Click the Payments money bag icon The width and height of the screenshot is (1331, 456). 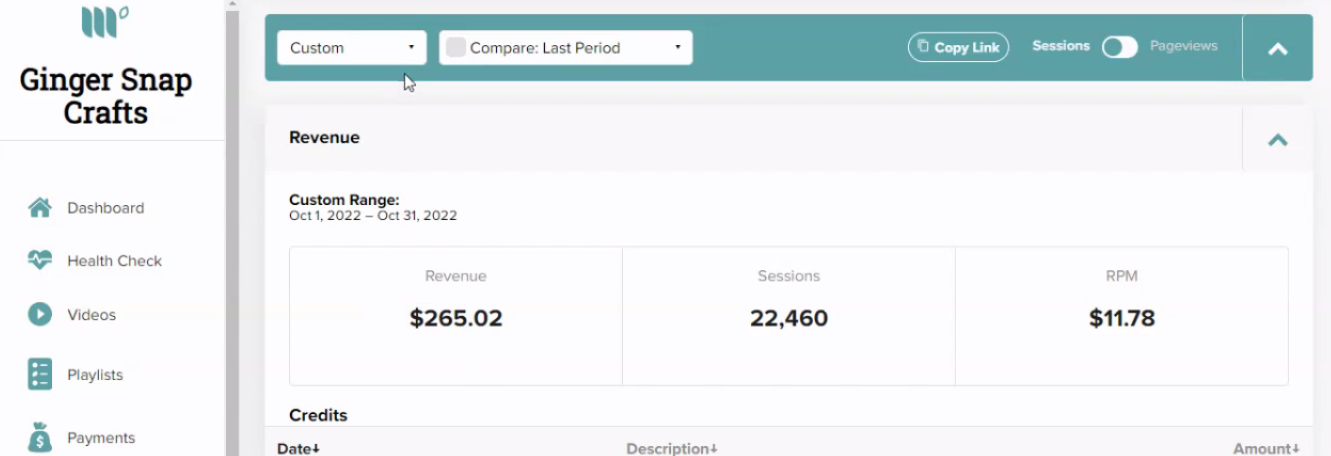pos(39,438)
